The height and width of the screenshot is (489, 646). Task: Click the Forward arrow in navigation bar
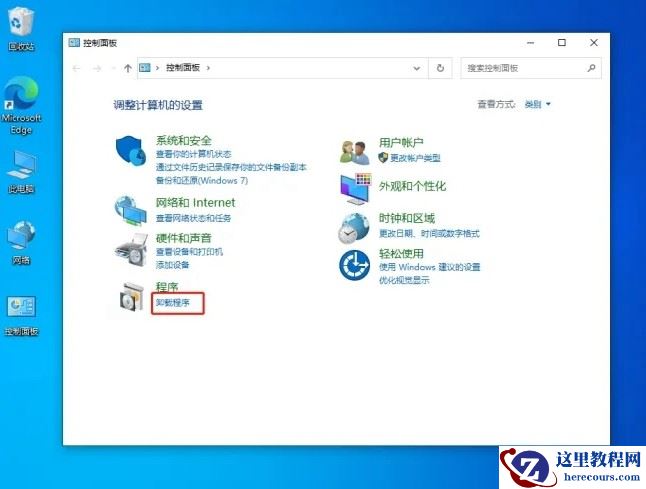[x=97, y=68]
